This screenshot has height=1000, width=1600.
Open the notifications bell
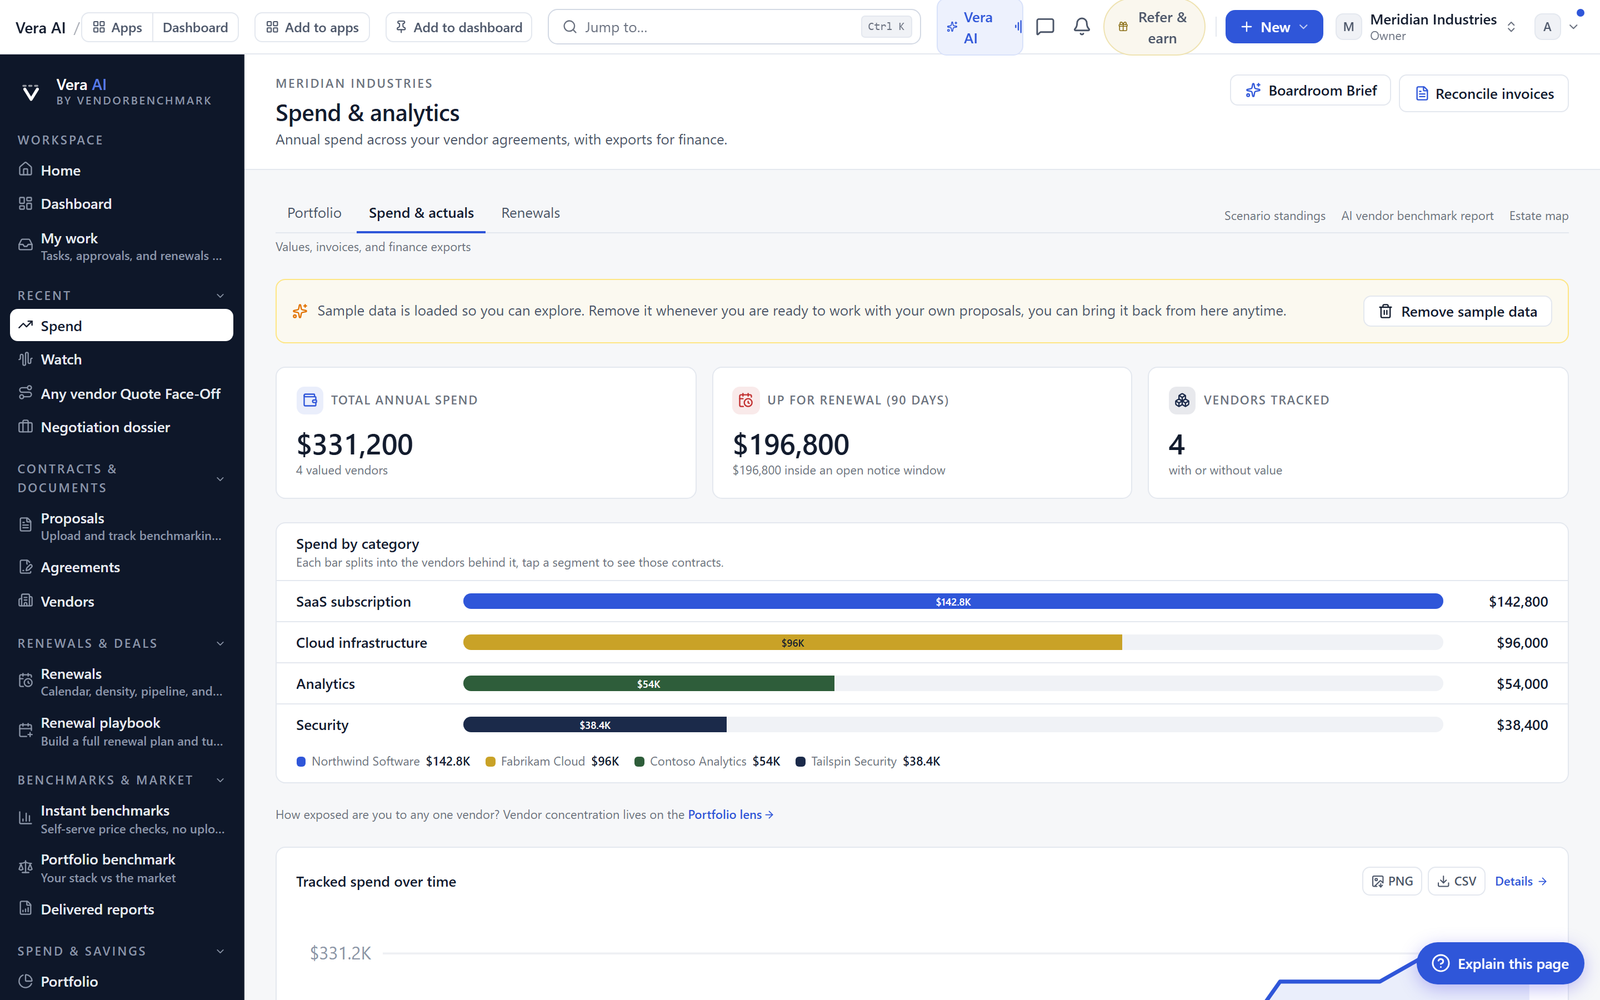tap(1082, 27)
